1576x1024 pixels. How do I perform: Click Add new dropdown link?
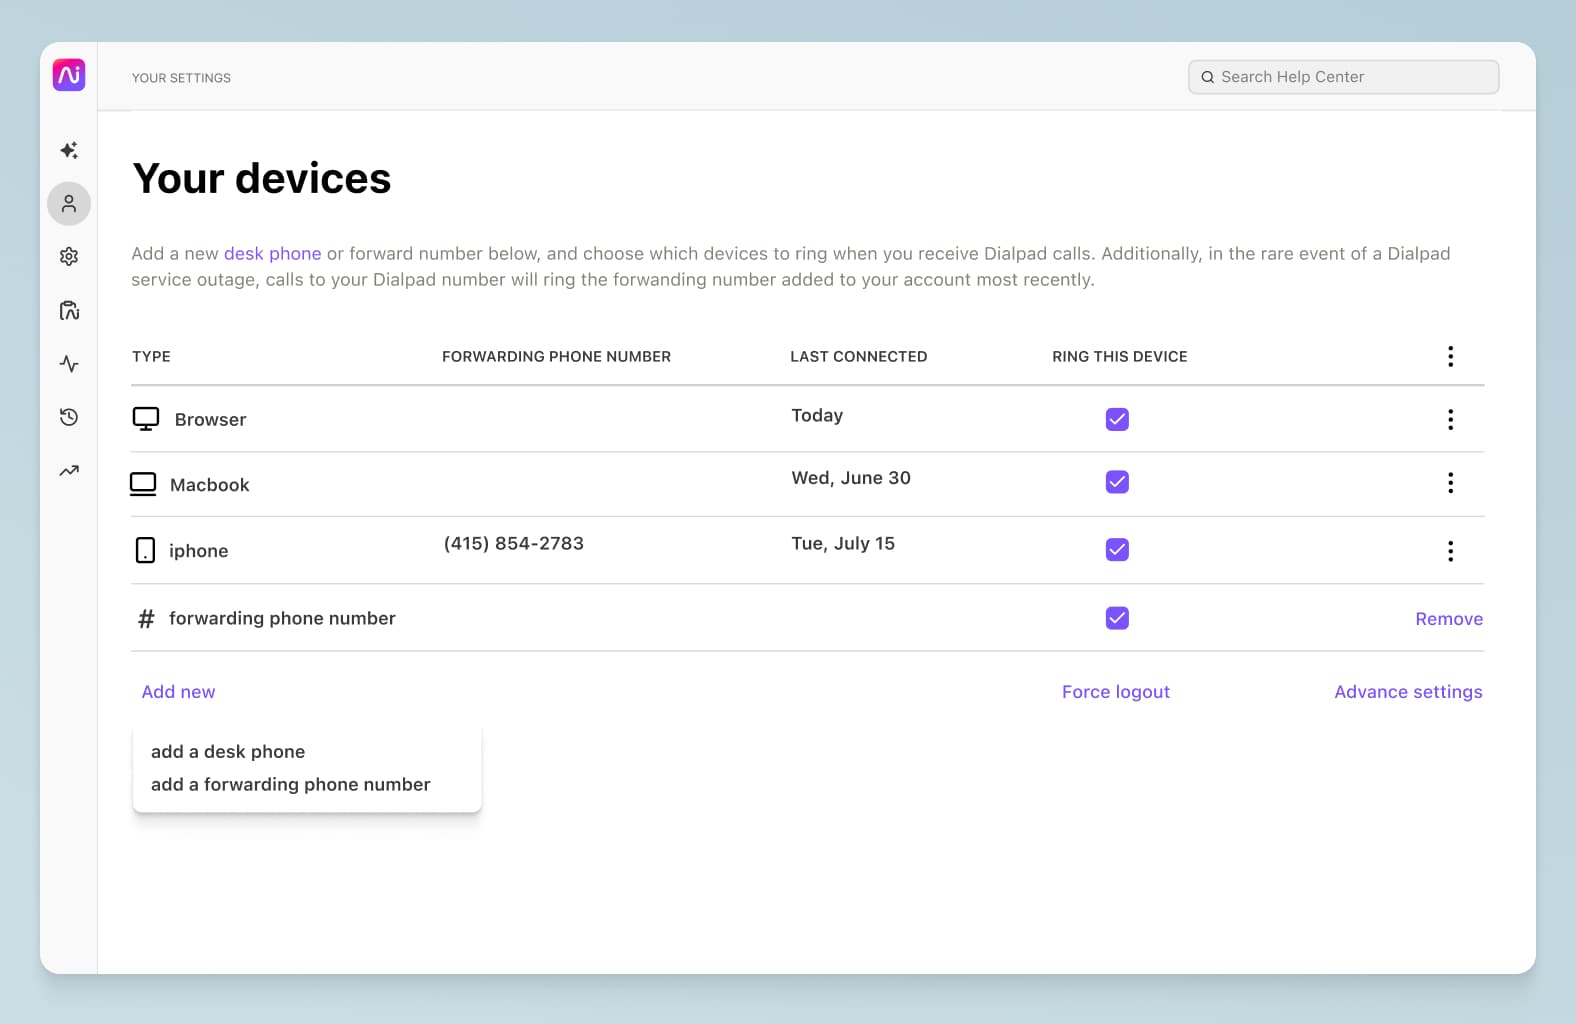click(x=178, y=692)
